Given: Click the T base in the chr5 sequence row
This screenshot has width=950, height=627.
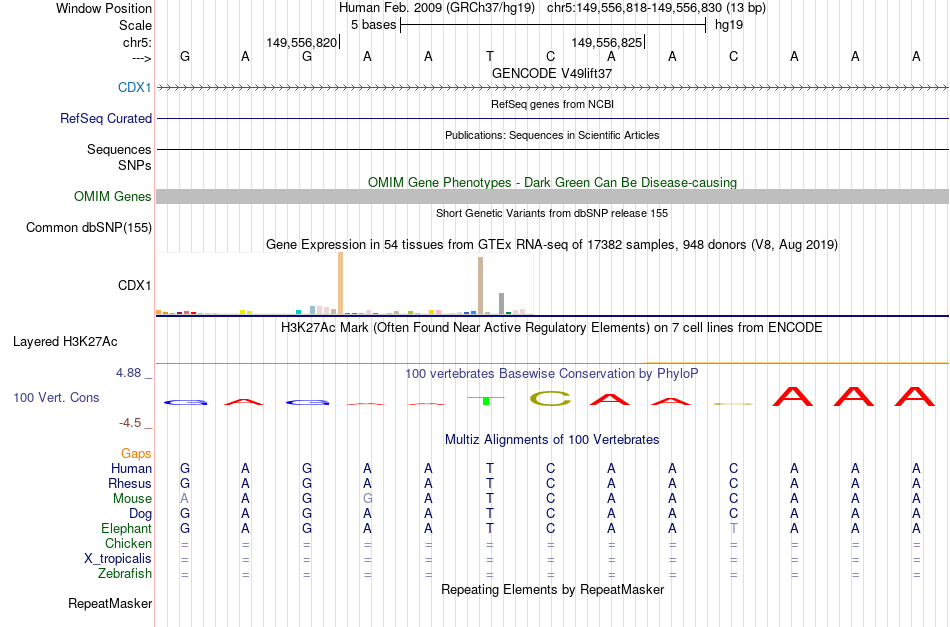Looking at the screenshot, I should pyautogui.click(x=490, y=57).
